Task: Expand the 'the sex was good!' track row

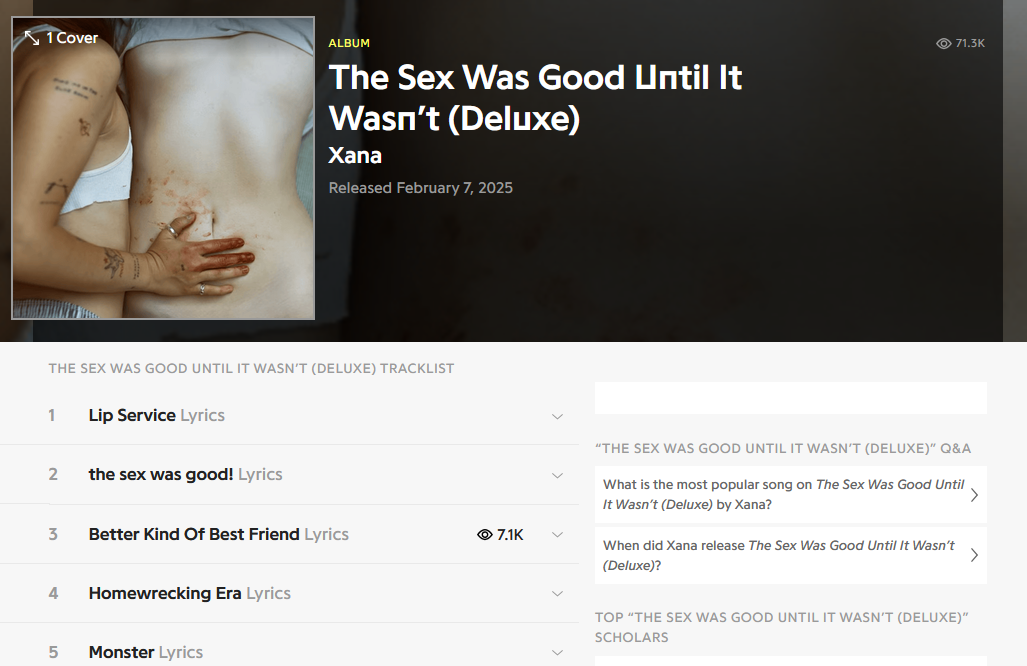Action: pyautogui.click(x=558, y=476)
